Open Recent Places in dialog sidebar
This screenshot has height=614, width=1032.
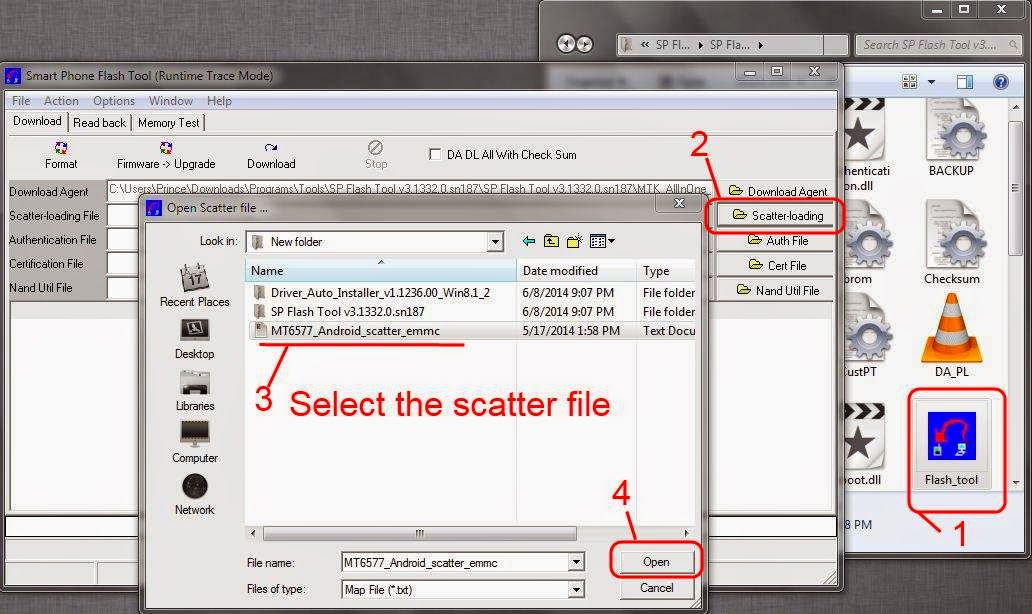195,284
